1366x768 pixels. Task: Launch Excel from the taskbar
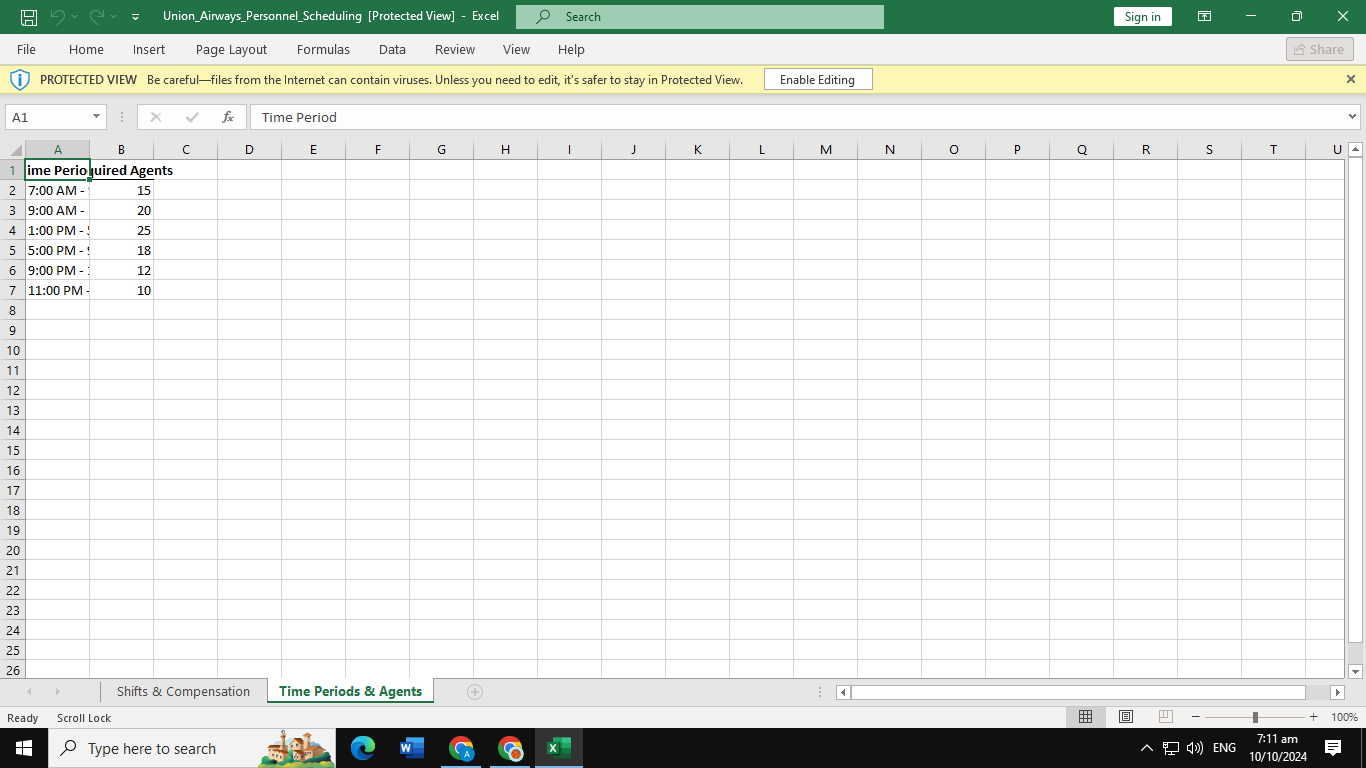tap(557, 748)
